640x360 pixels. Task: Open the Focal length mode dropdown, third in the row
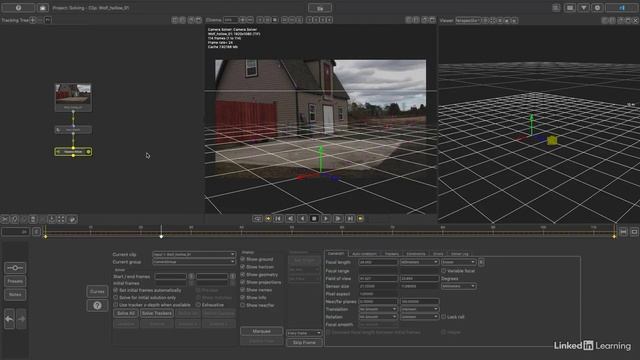pos(458,262)
